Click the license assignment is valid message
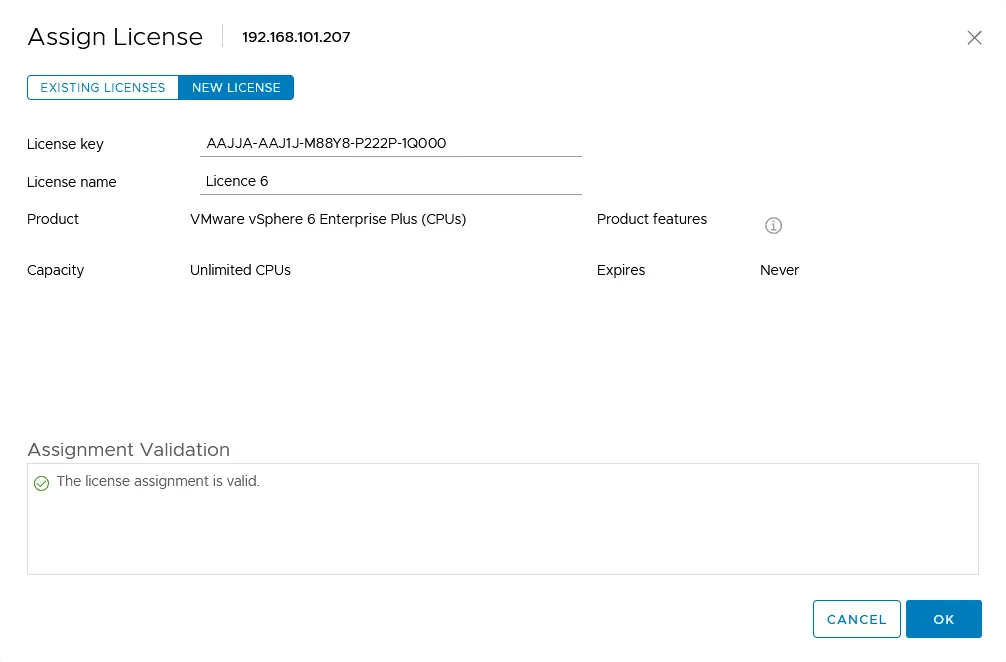1006x662 pixels. [x=158, y=482]
